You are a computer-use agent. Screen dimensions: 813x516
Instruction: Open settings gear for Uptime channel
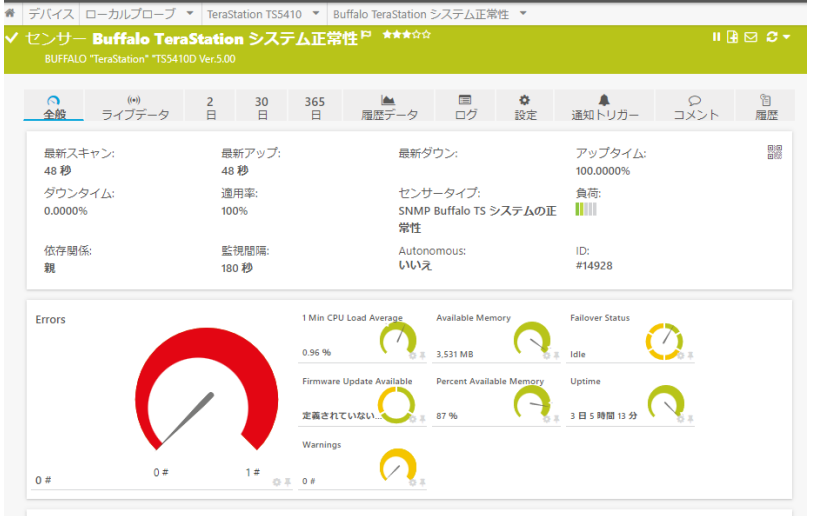681,419
